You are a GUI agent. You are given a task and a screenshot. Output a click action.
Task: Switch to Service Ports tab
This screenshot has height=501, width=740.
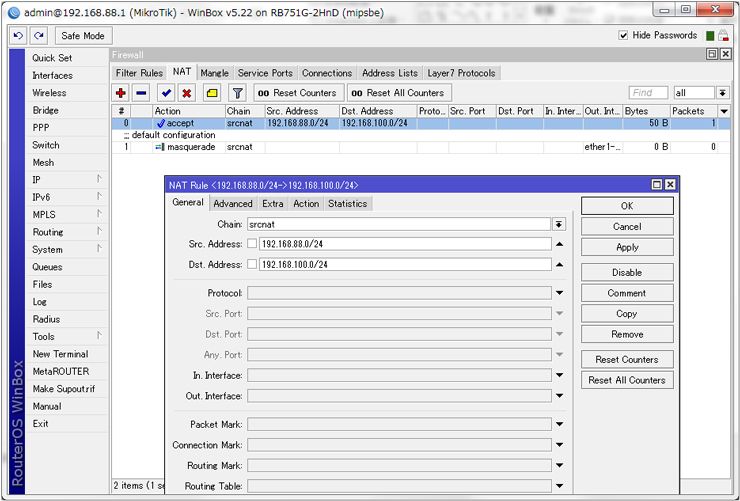tap(265, 73)
